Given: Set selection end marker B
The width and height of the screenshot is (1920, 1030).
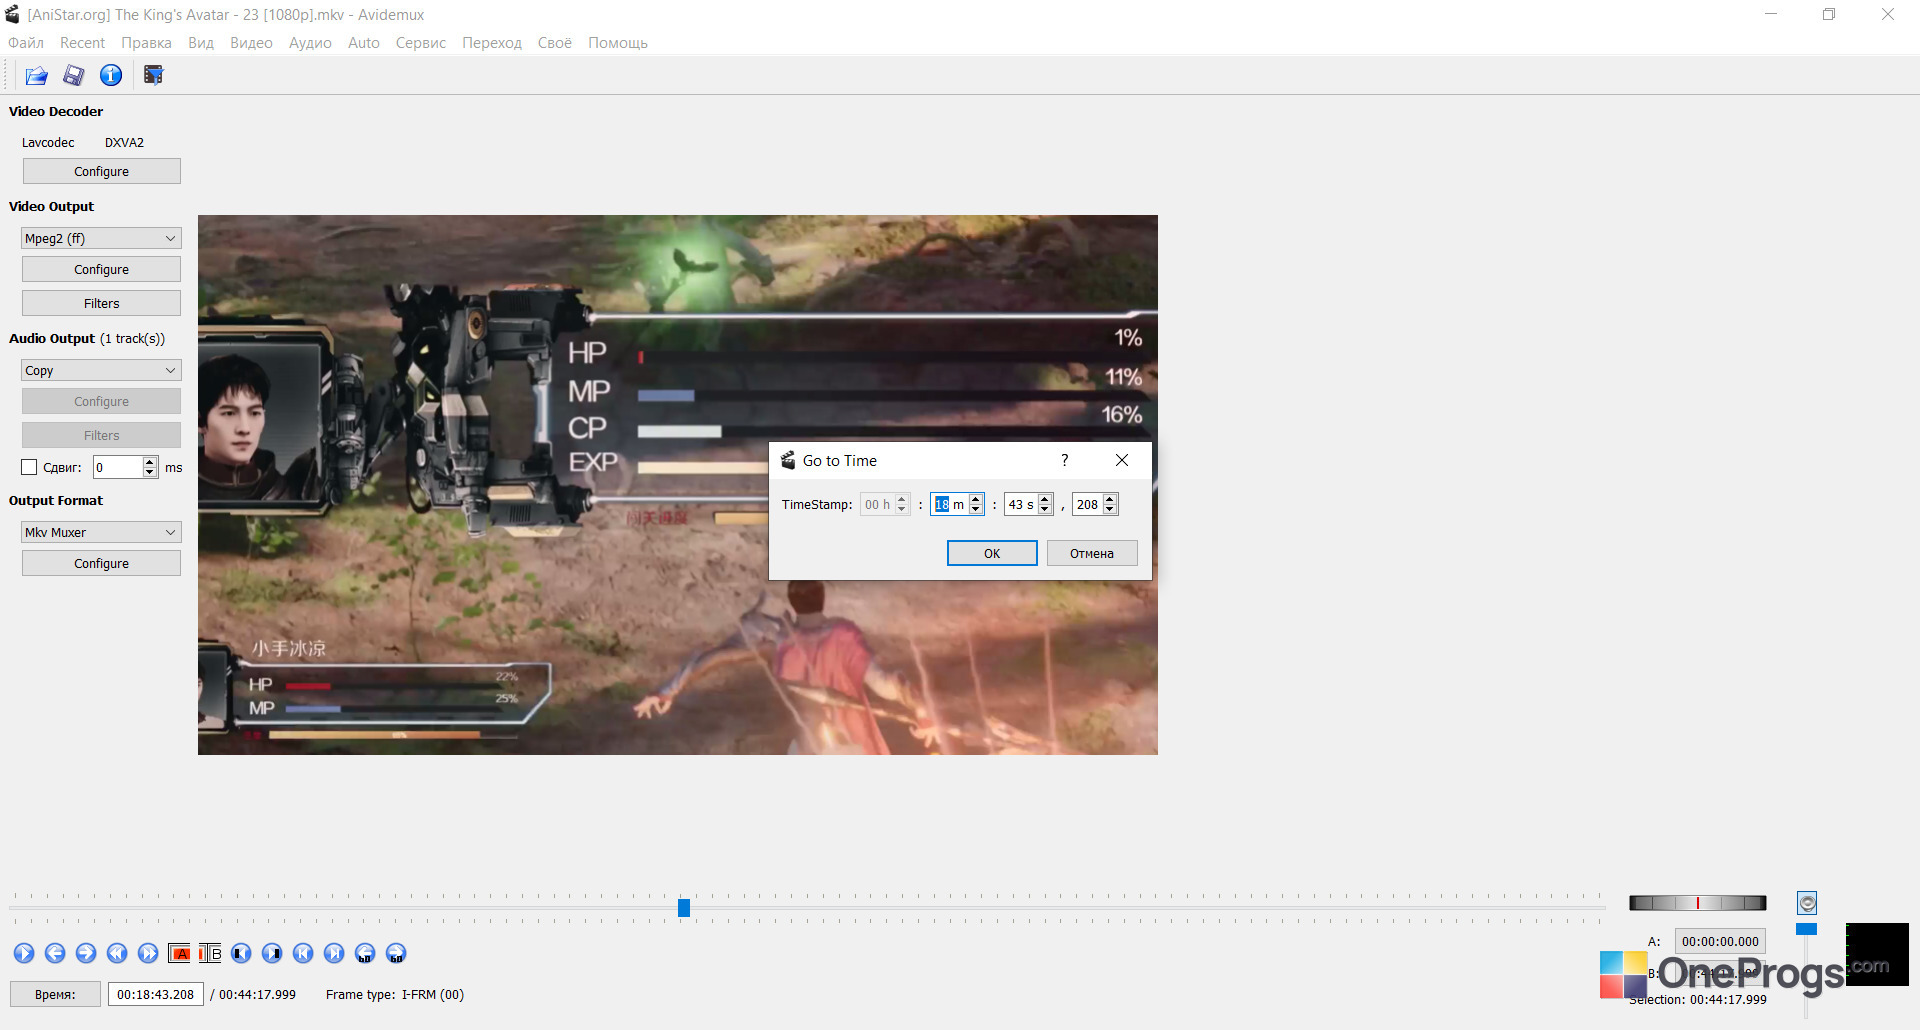Looking at the screenshot, I should point(210,953).
